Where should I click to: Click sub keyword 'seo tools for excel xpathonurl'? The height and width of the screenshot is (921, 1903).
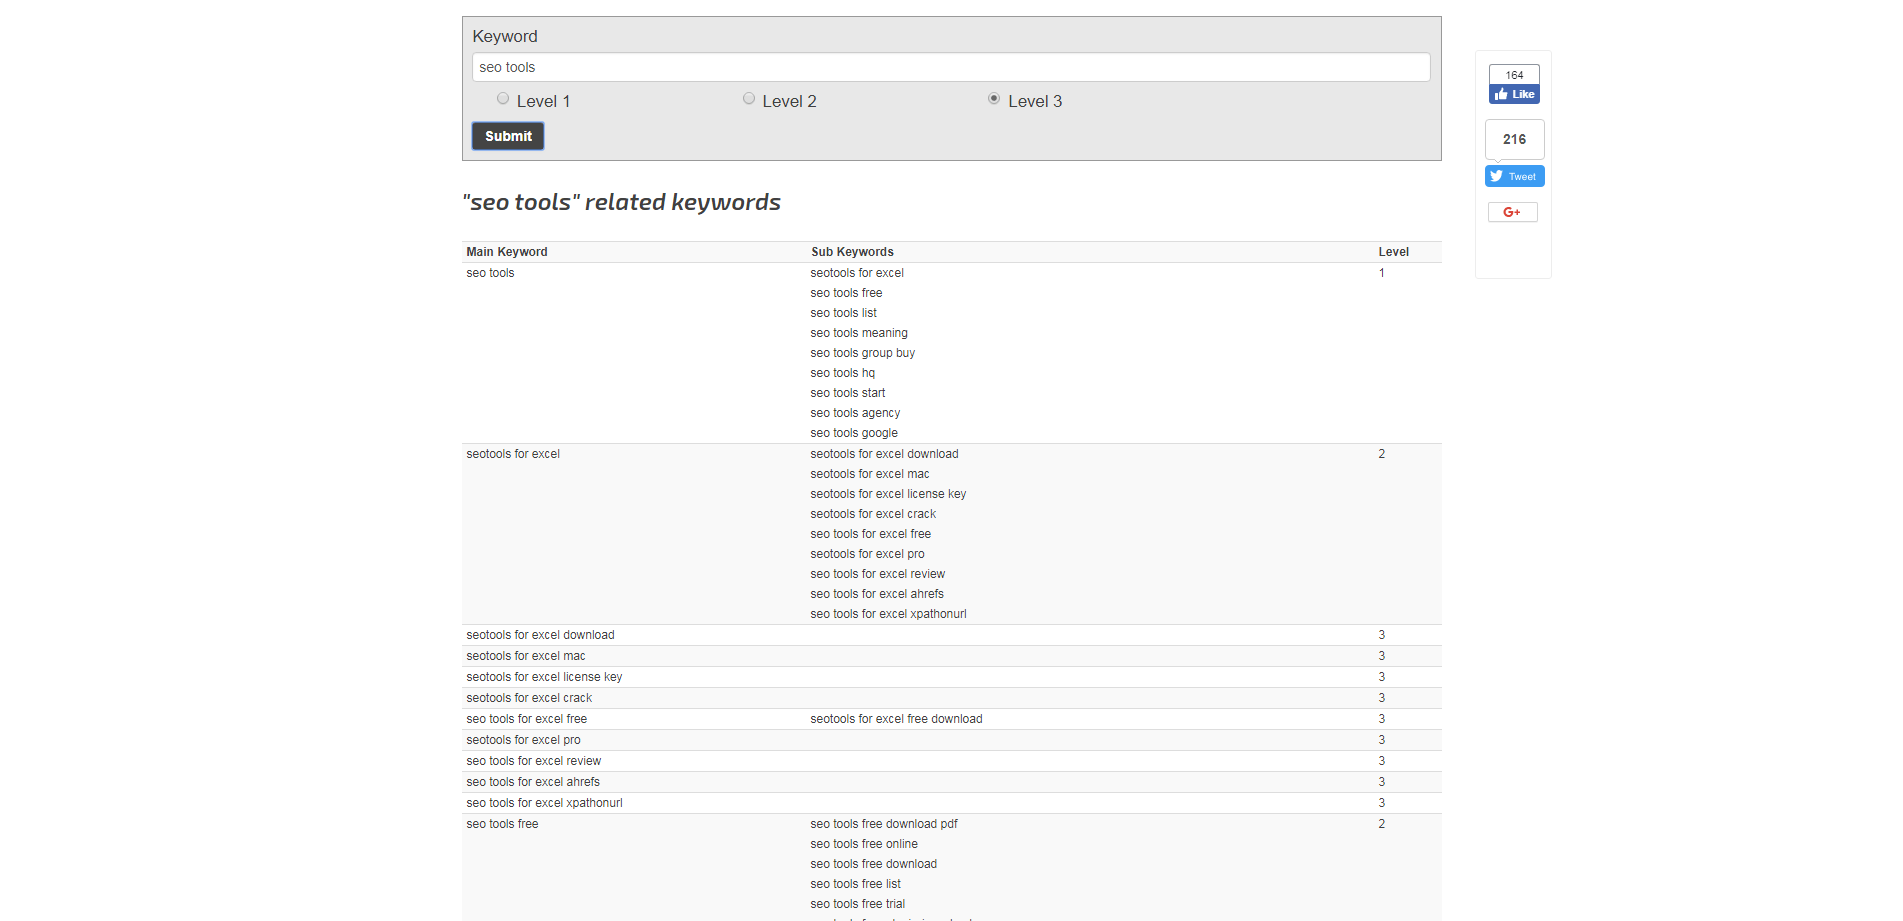pyautogui.click(x=888, y=614)
